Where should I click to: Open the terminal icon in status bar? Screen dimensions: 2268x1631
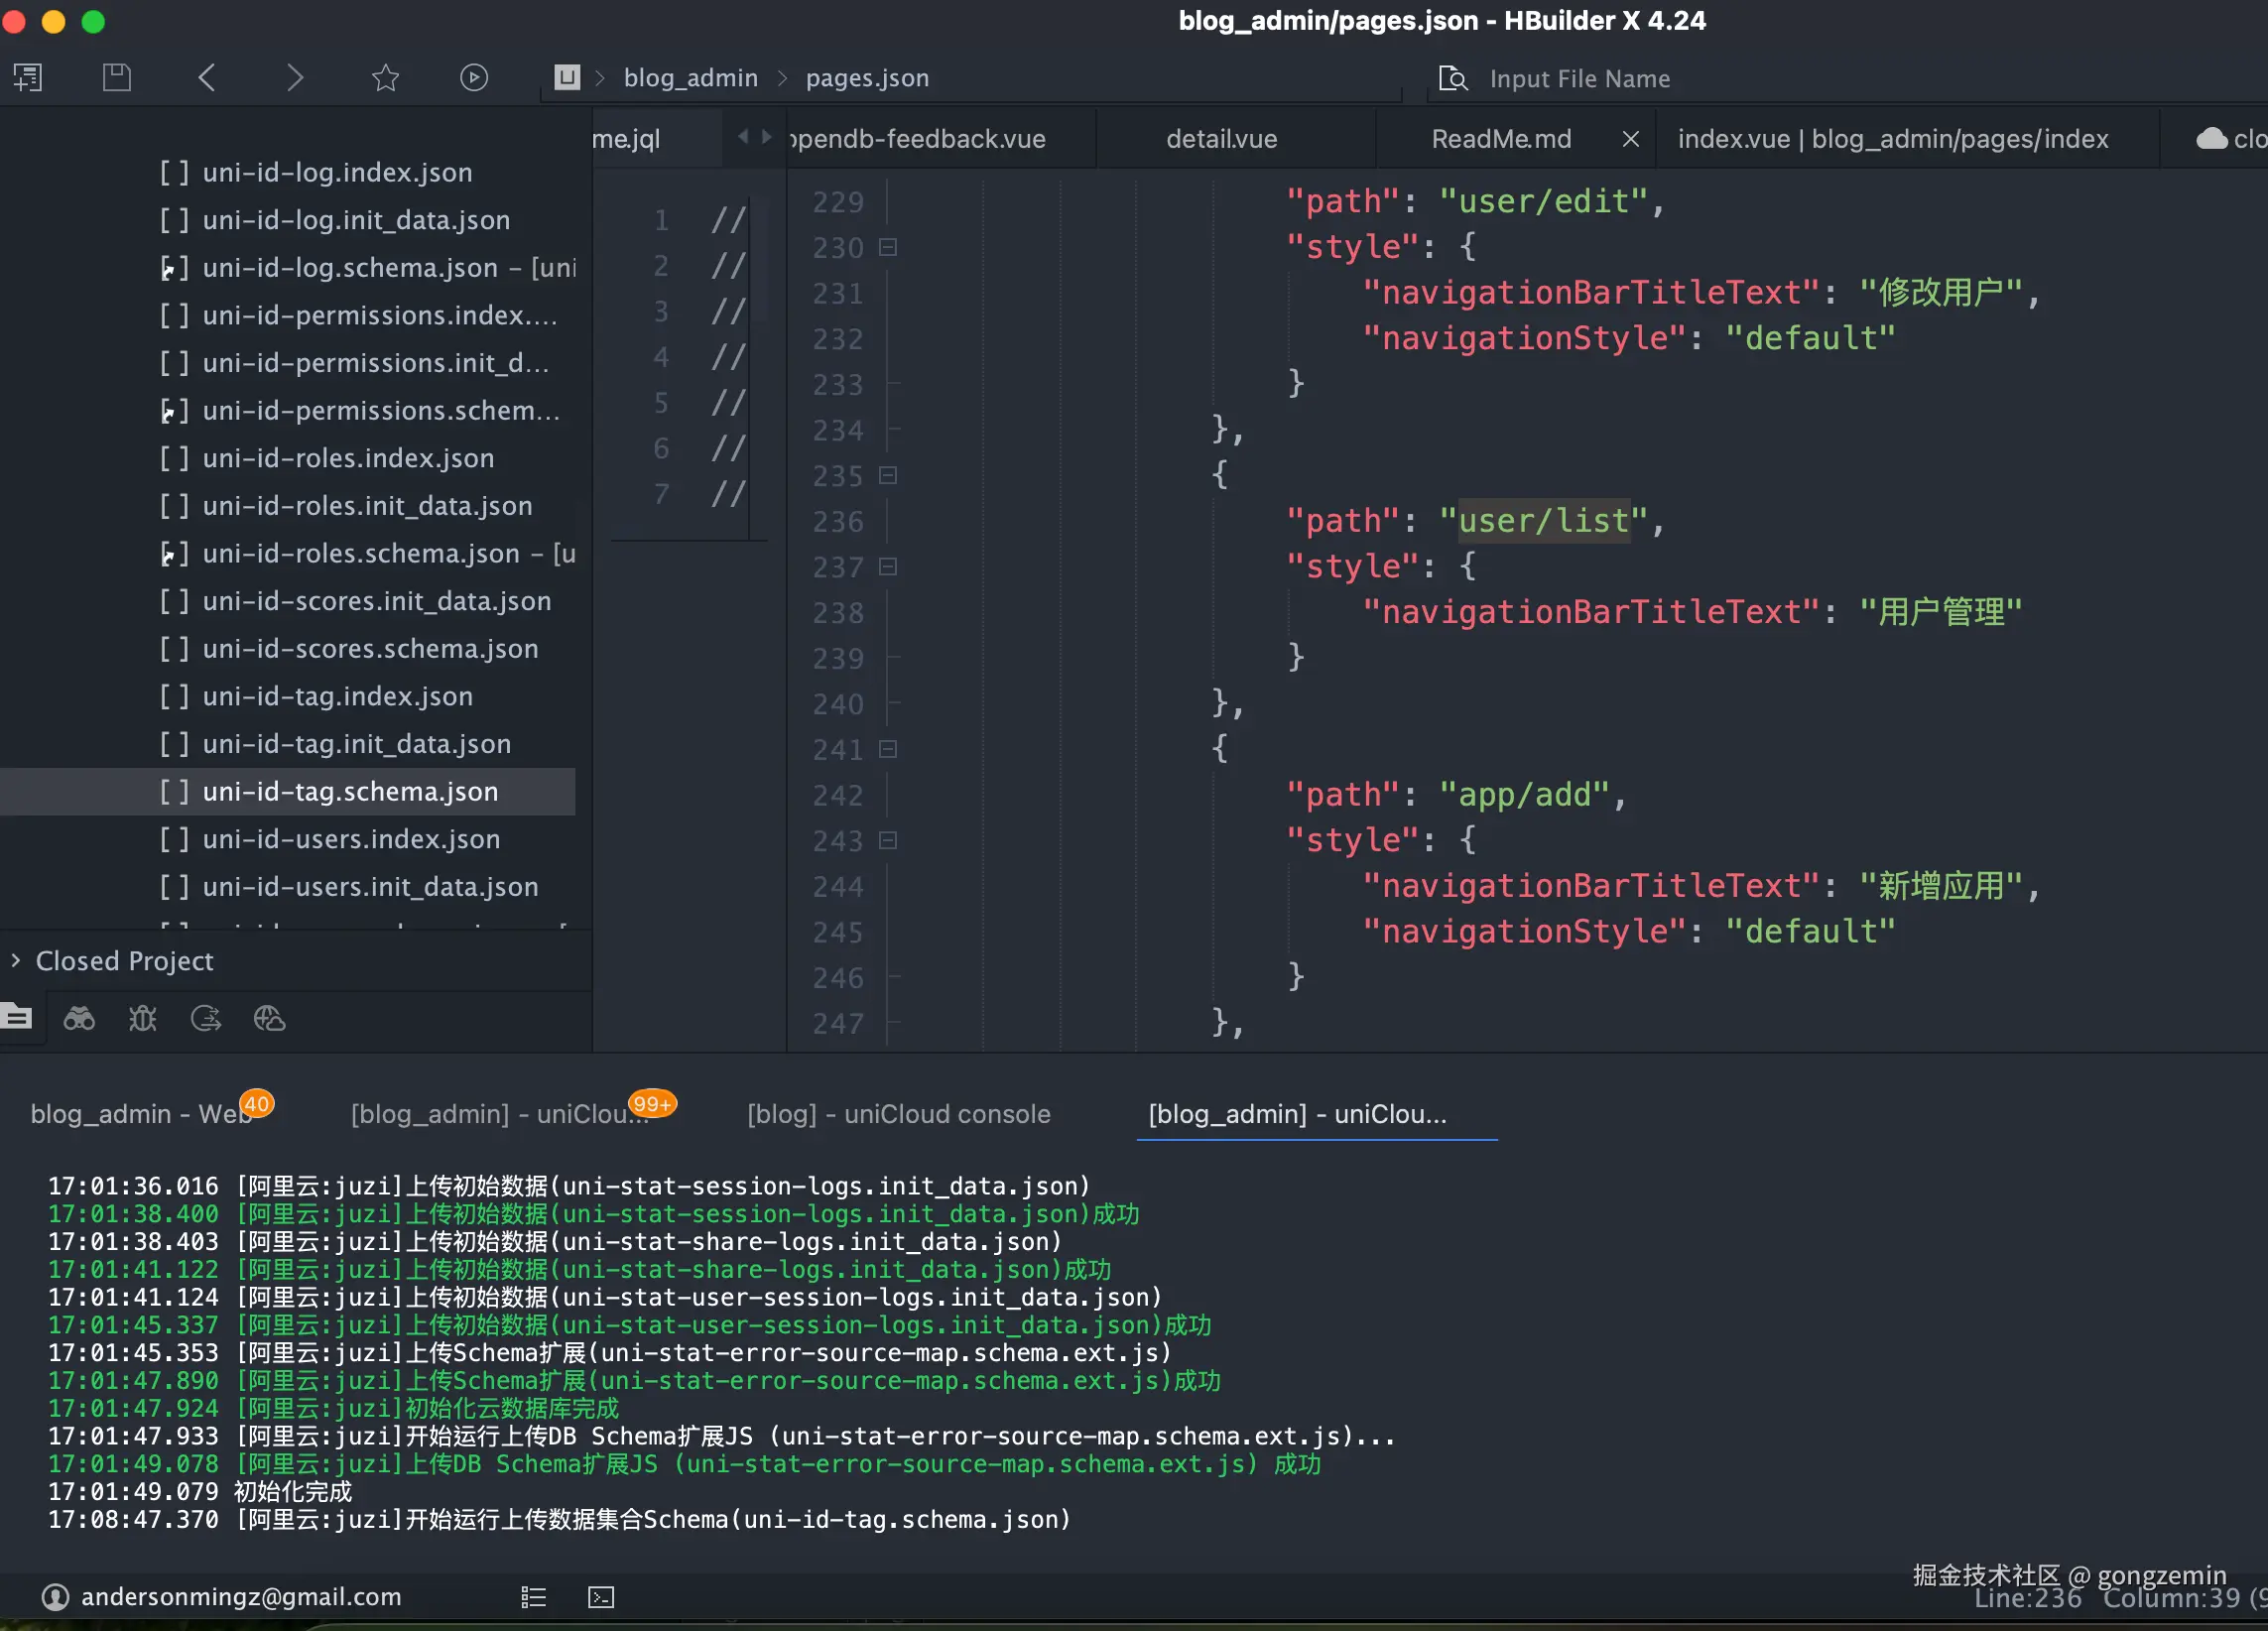[x=601, y=1597]
